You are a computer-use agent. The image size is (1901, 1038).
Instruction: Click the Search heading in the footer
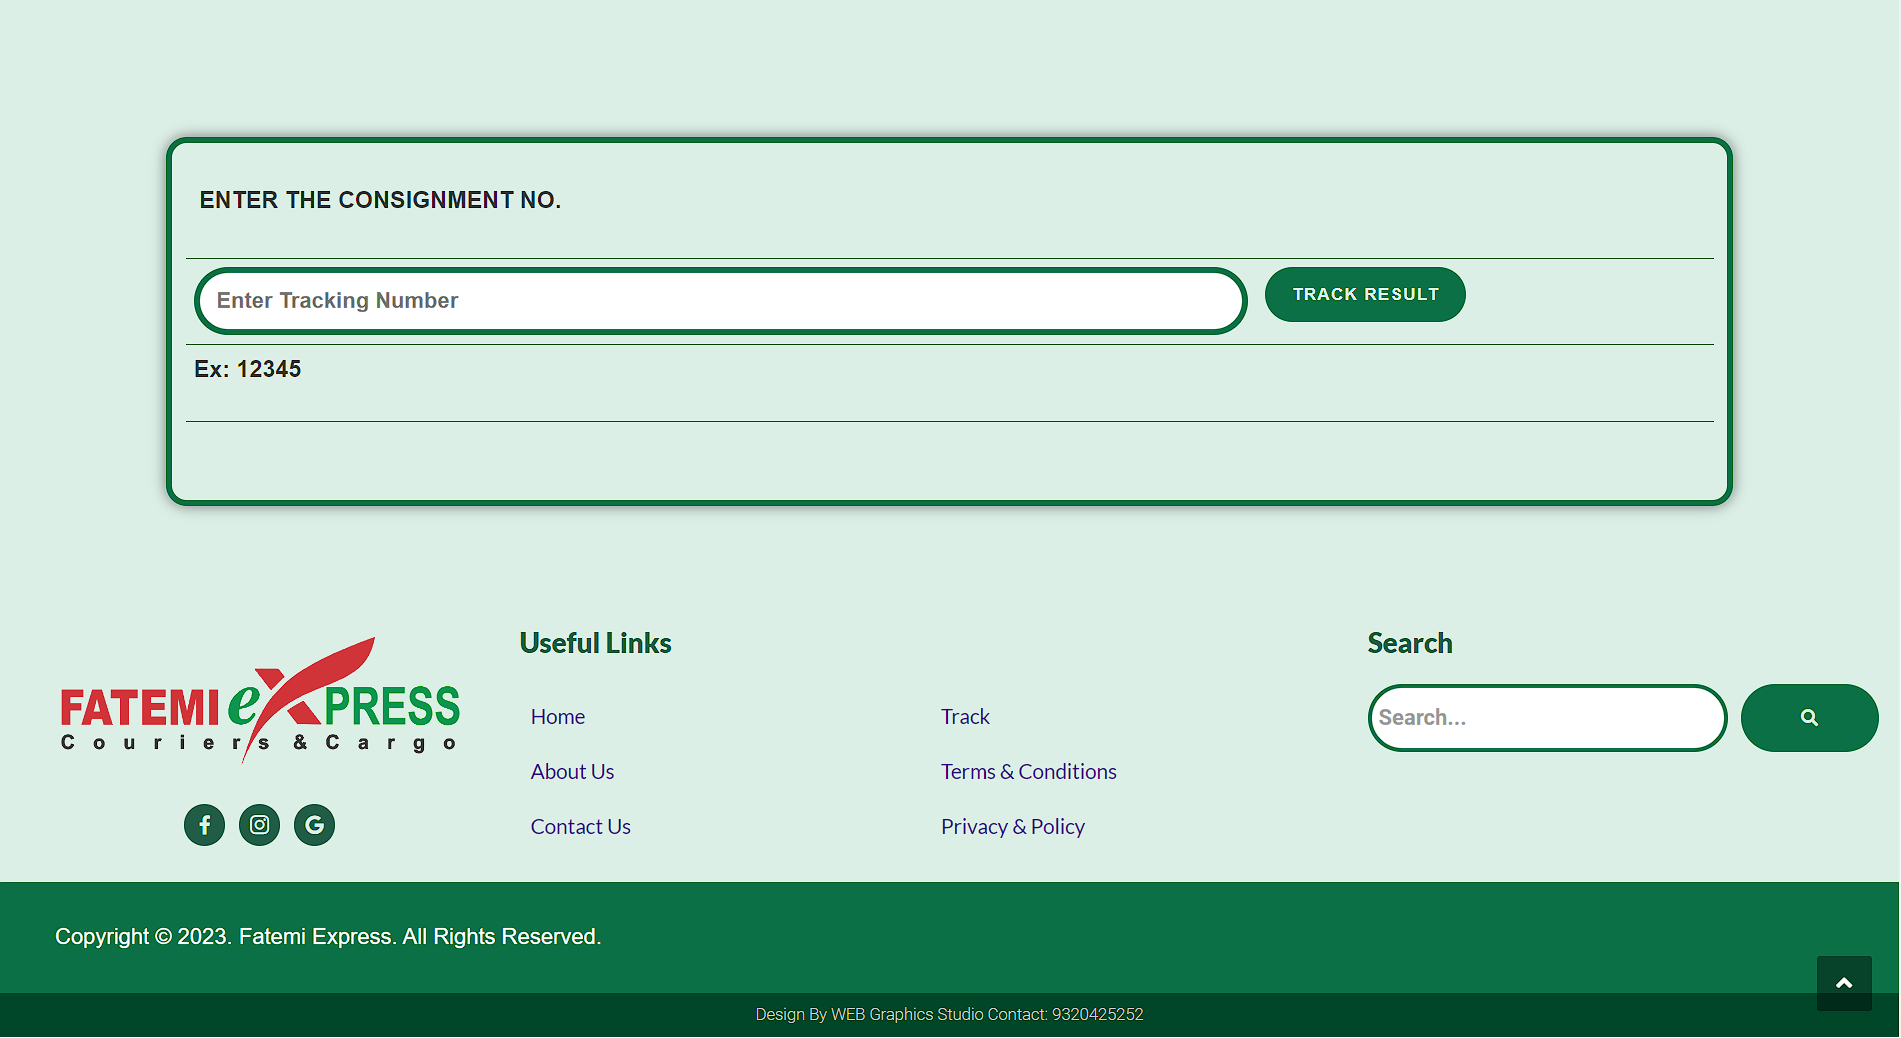[1409, 643]
